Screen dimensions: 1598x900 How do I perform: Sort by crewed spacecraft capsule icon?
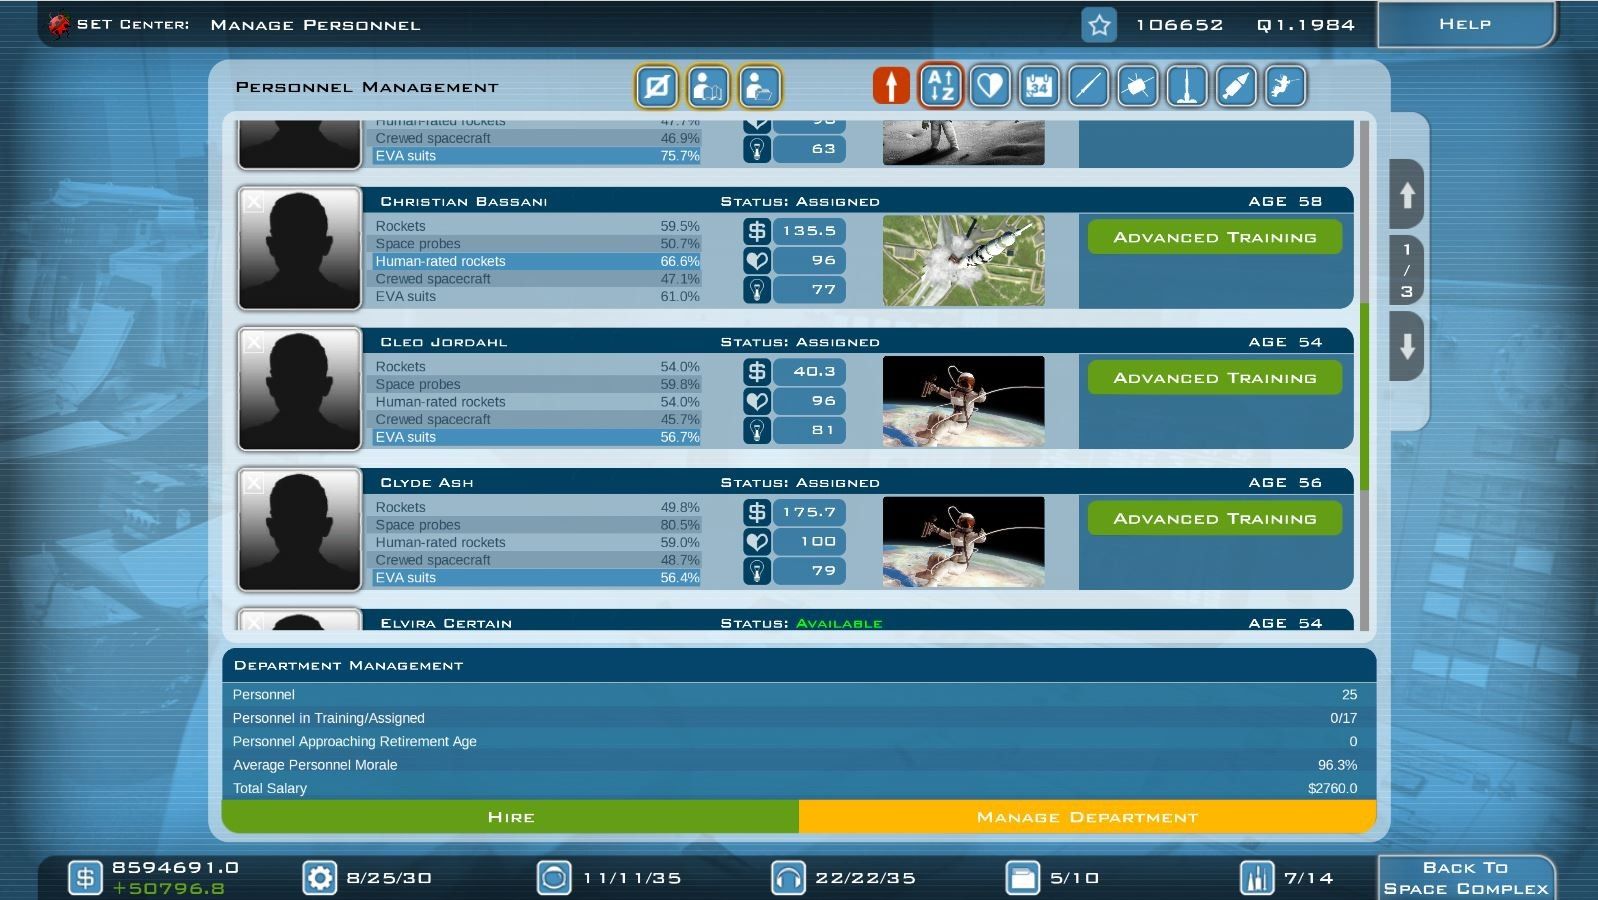click(1236, 86)
